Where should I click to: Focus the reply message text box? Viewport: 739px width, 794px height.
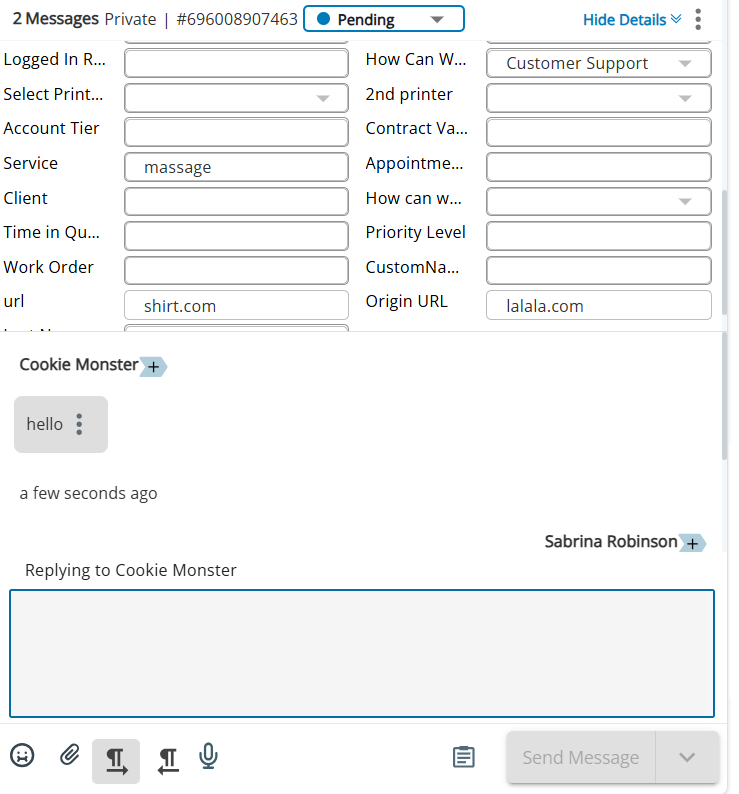point(362,654)
